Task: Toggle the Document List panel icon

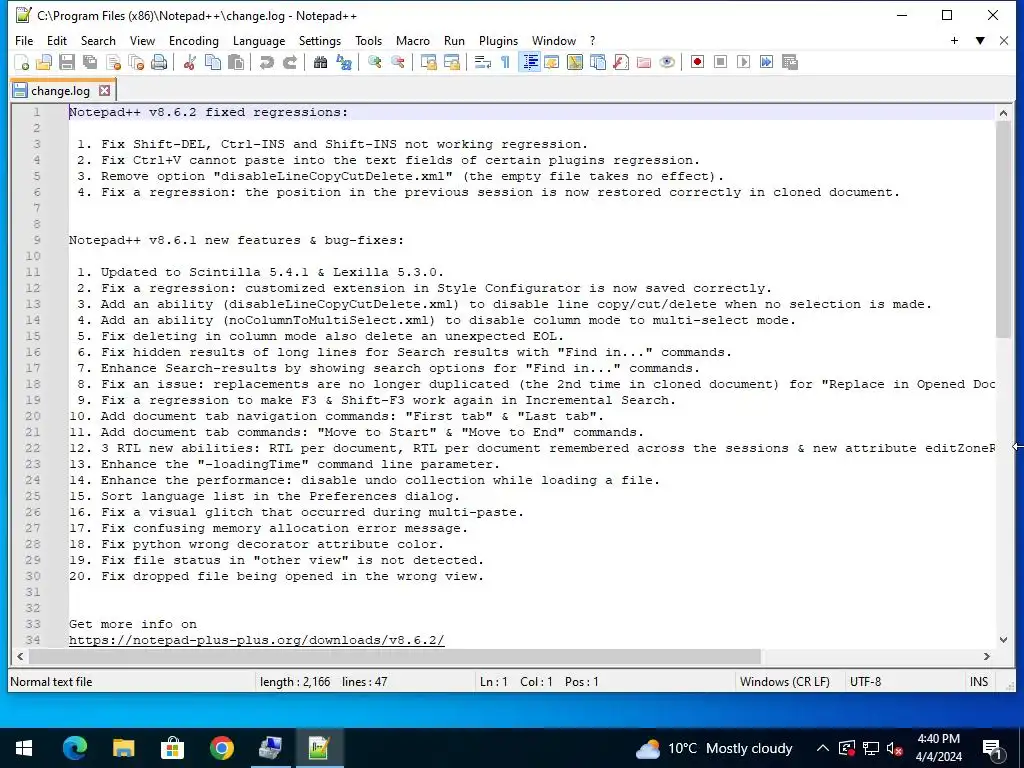Action: point(598,62)
